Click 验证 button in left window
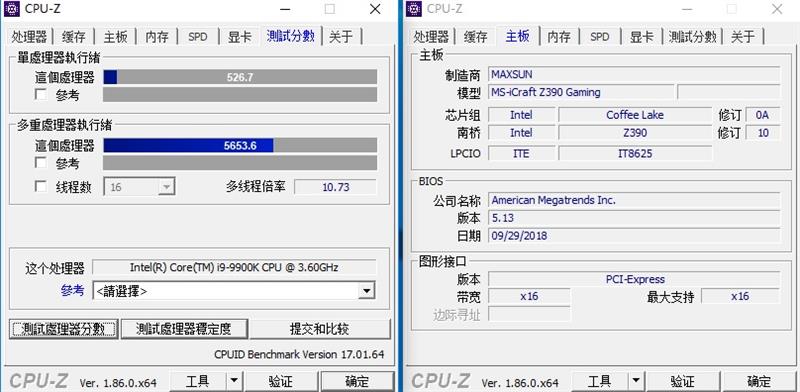The height and width of the screenshot is (392, 800). coord(281,381)
